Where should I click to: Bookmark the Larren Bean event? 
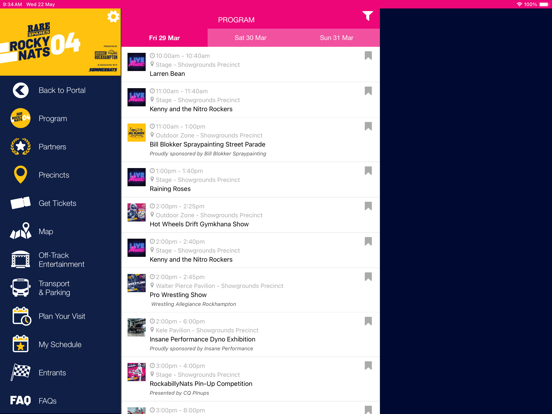pyautogui.click(x=368, y=56)
